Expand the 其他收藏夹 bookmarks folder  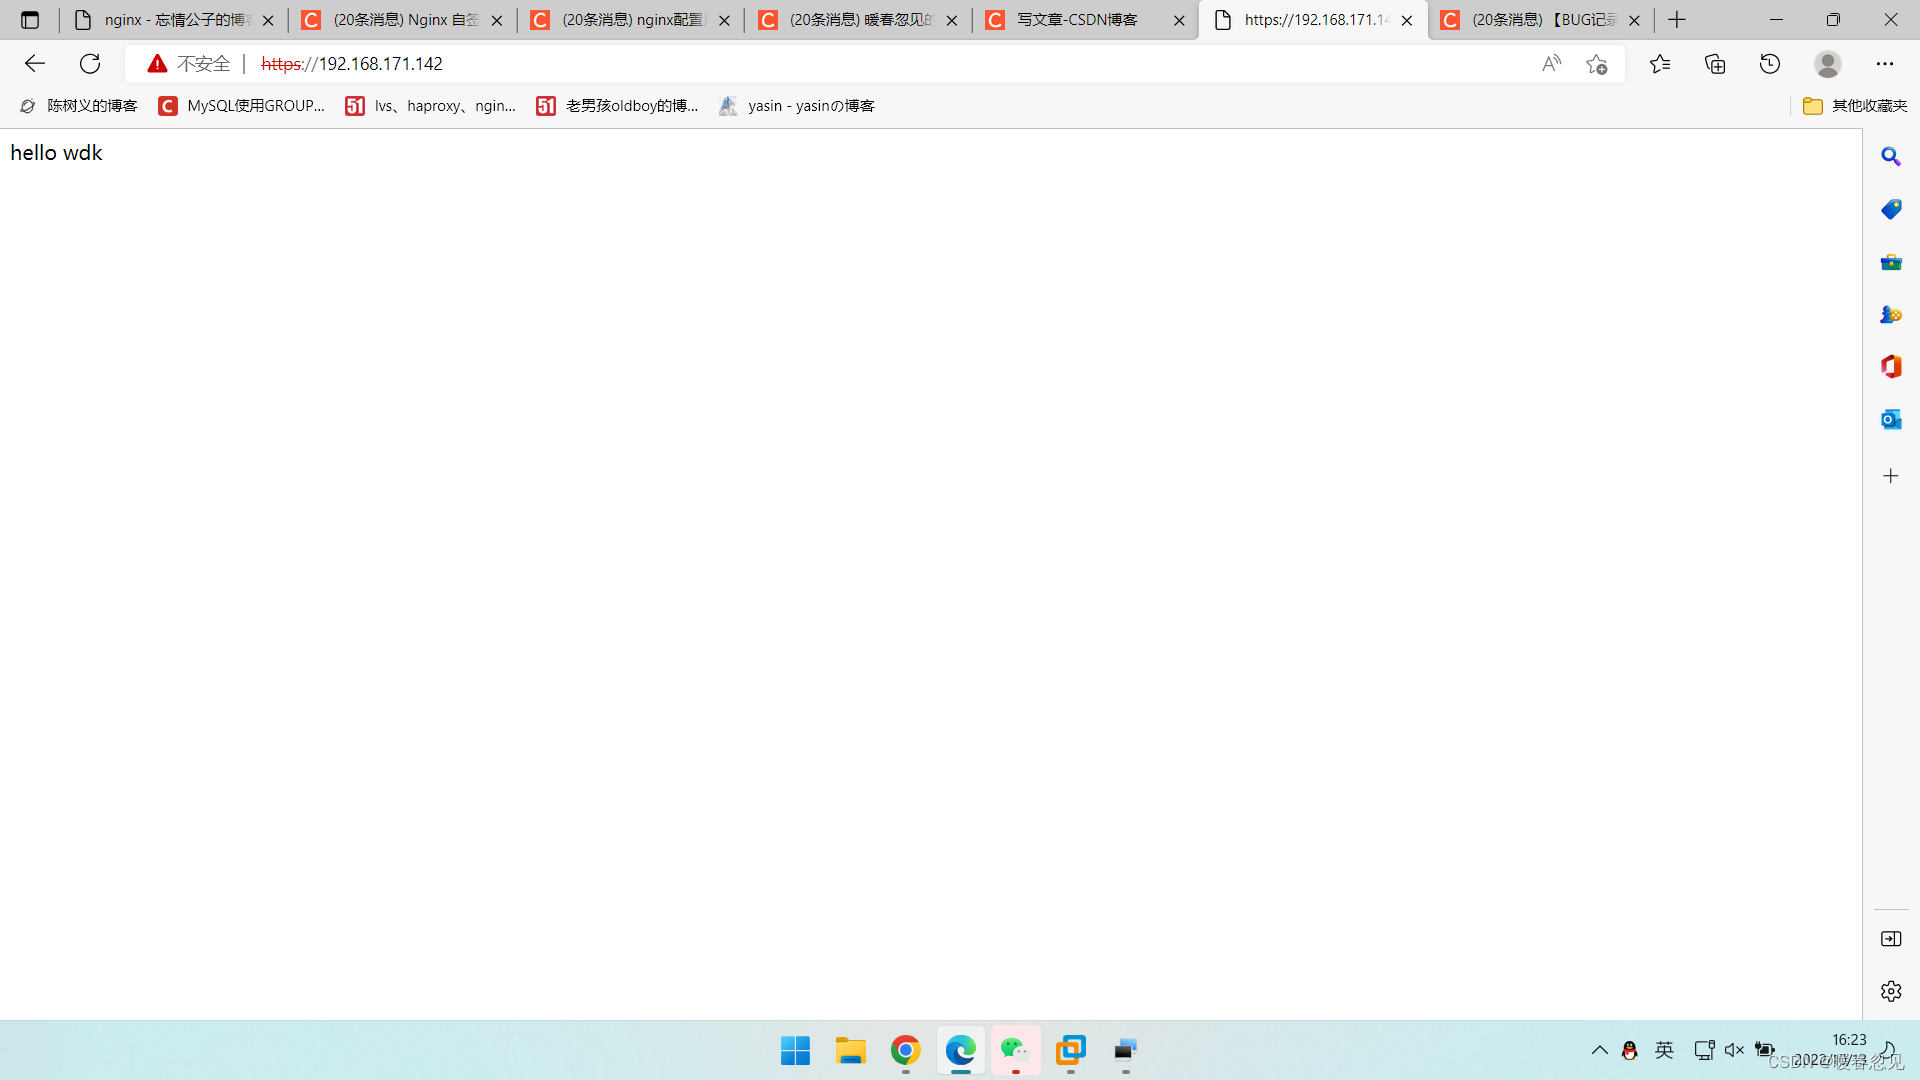point(1855,106)
